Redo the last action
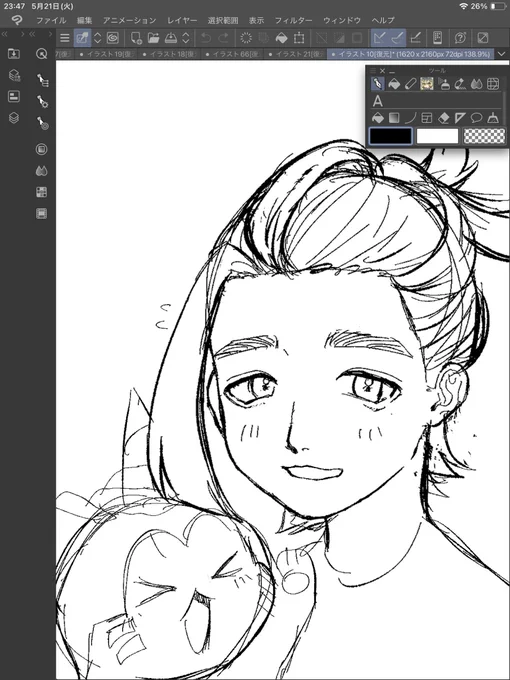The image size is (510, 680). 224,38
